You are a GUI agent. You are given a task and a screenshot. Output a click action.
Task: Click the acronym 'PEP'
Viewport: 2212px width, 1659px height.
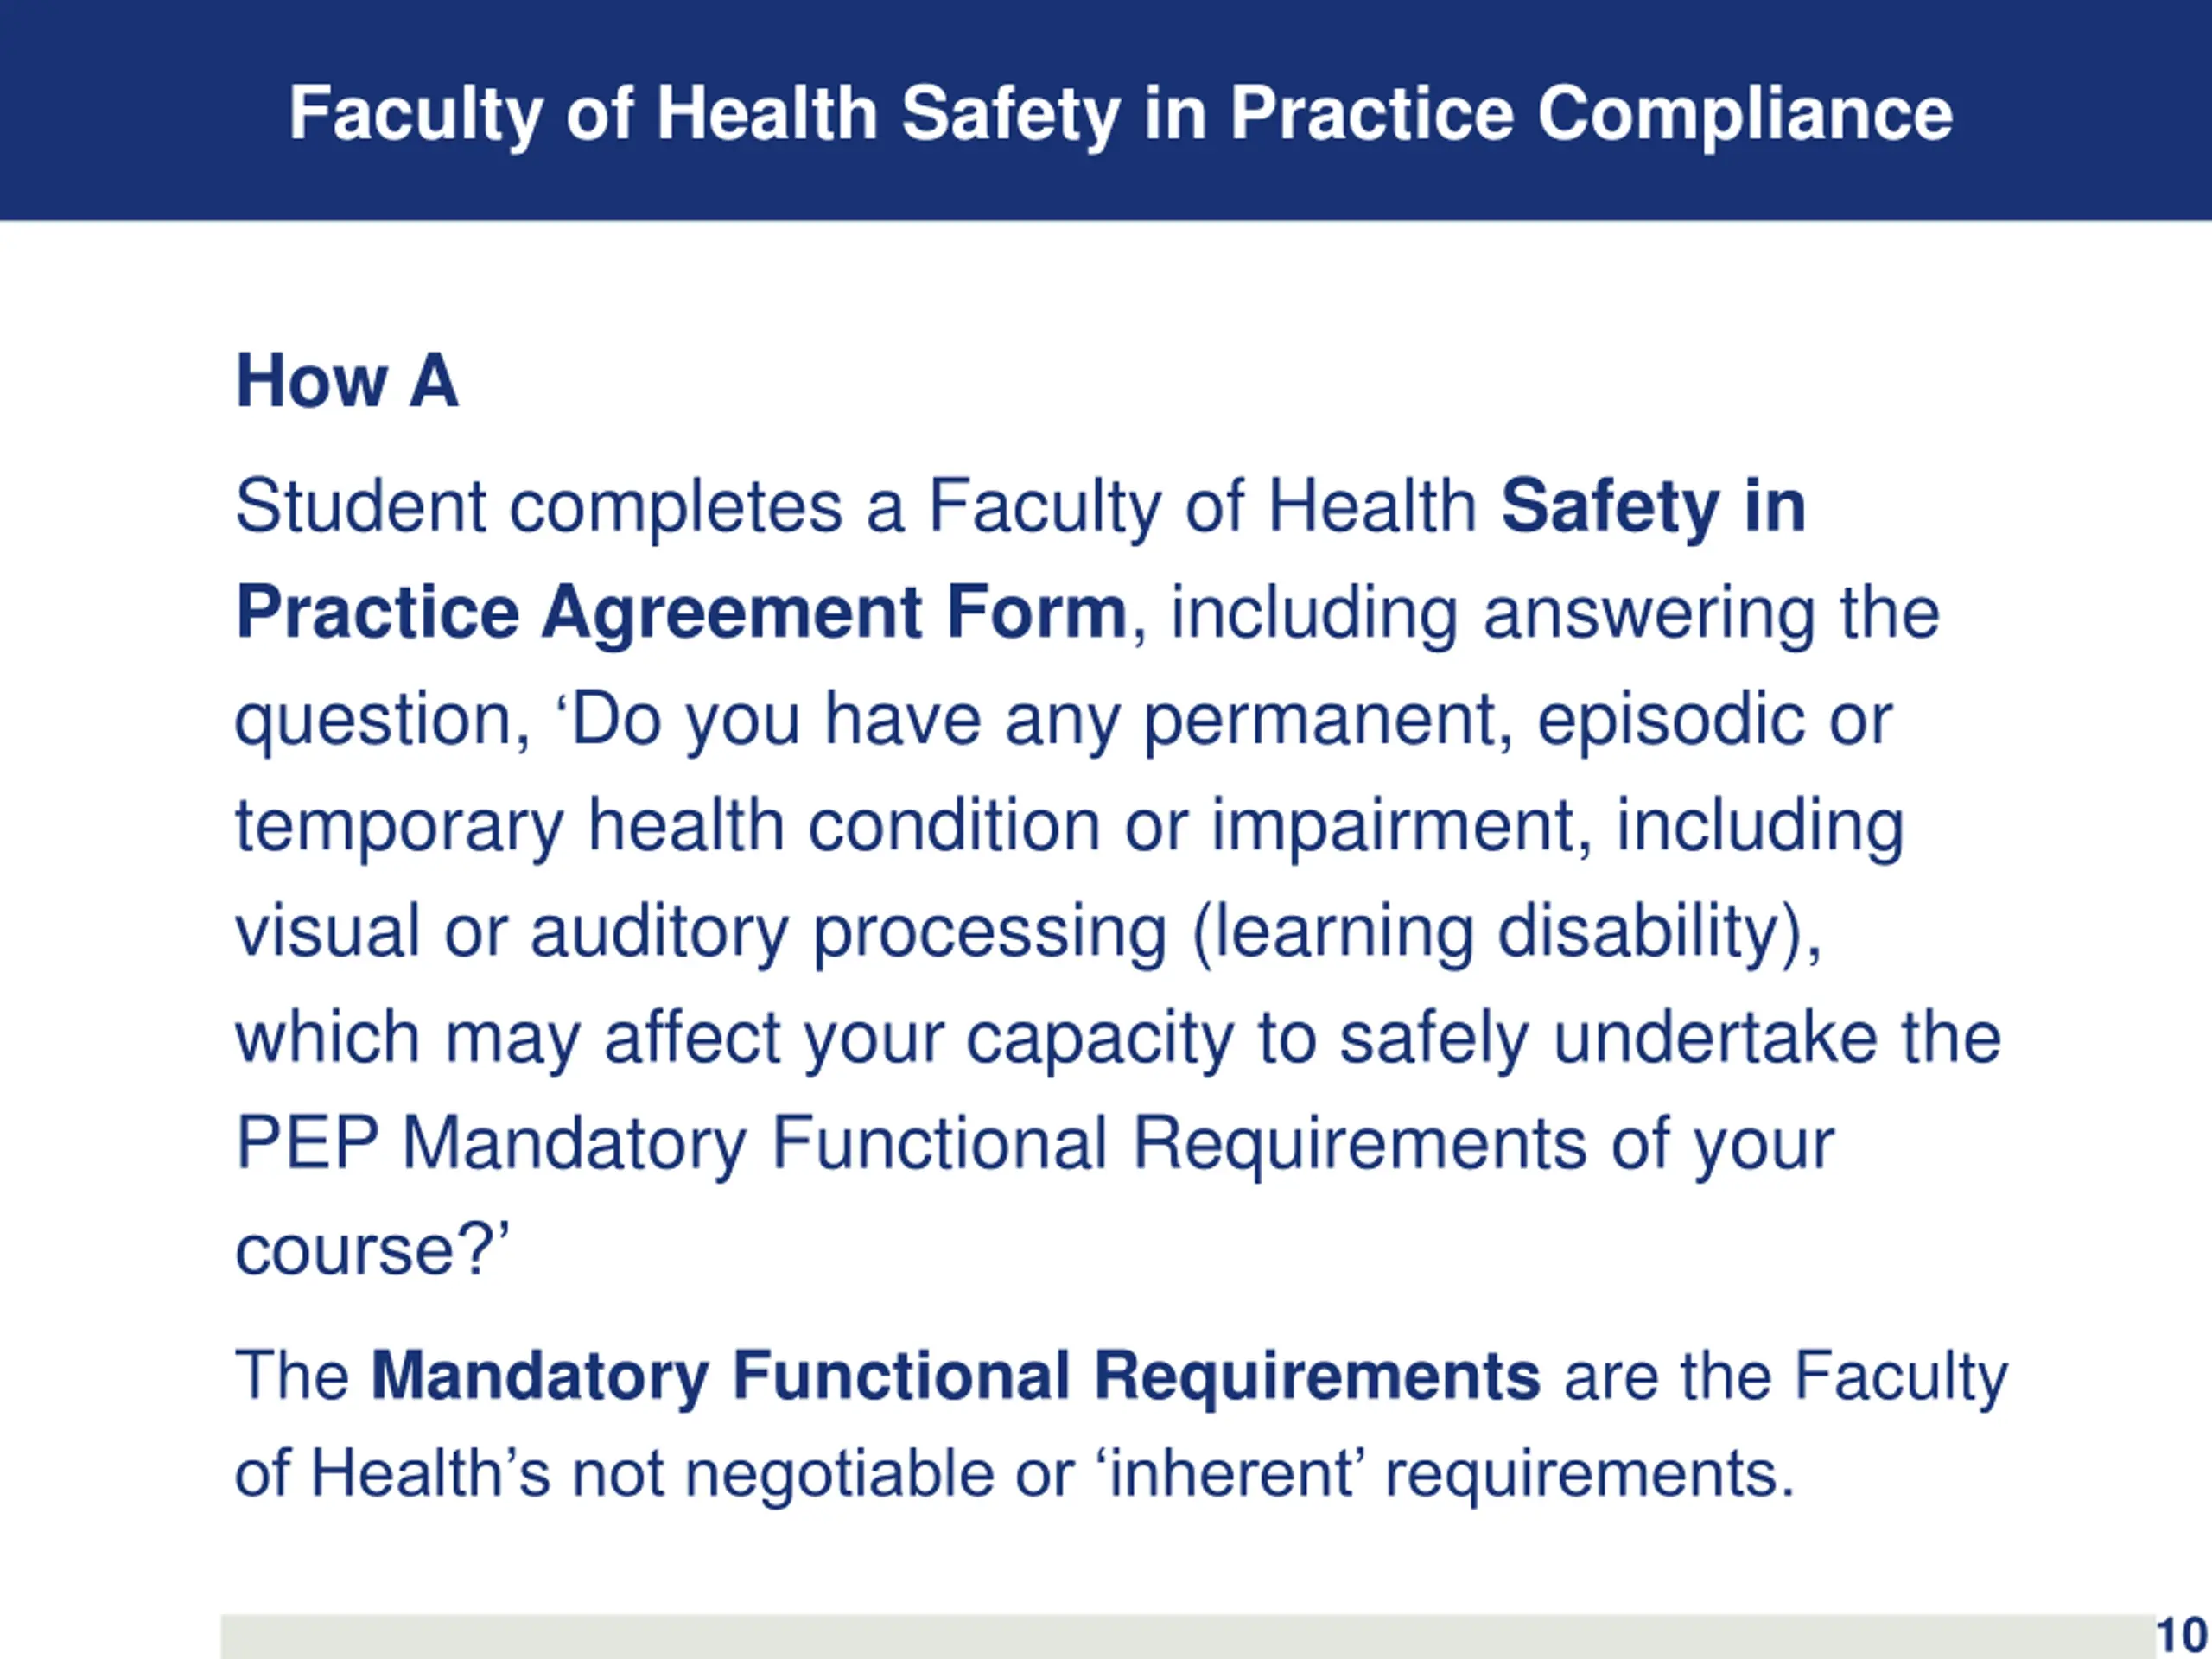[307, 1143]
